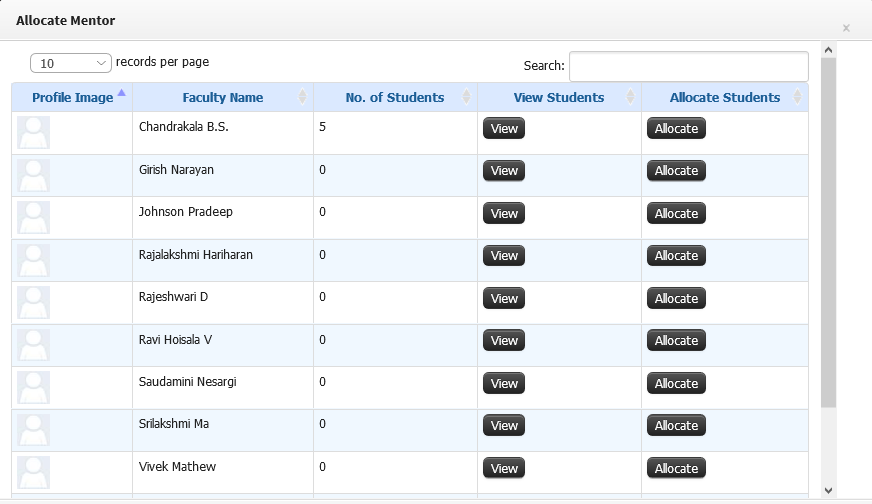This screenshot has height=504, width=872.
Task: Sort by No. of Students header
Action: coord(395,97)
